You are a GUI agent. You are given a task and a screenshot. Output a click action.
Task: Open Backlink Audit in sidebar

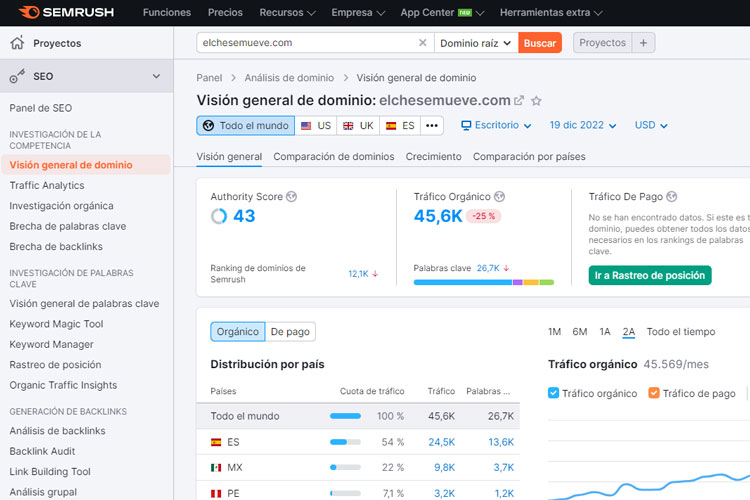[42, 451]
